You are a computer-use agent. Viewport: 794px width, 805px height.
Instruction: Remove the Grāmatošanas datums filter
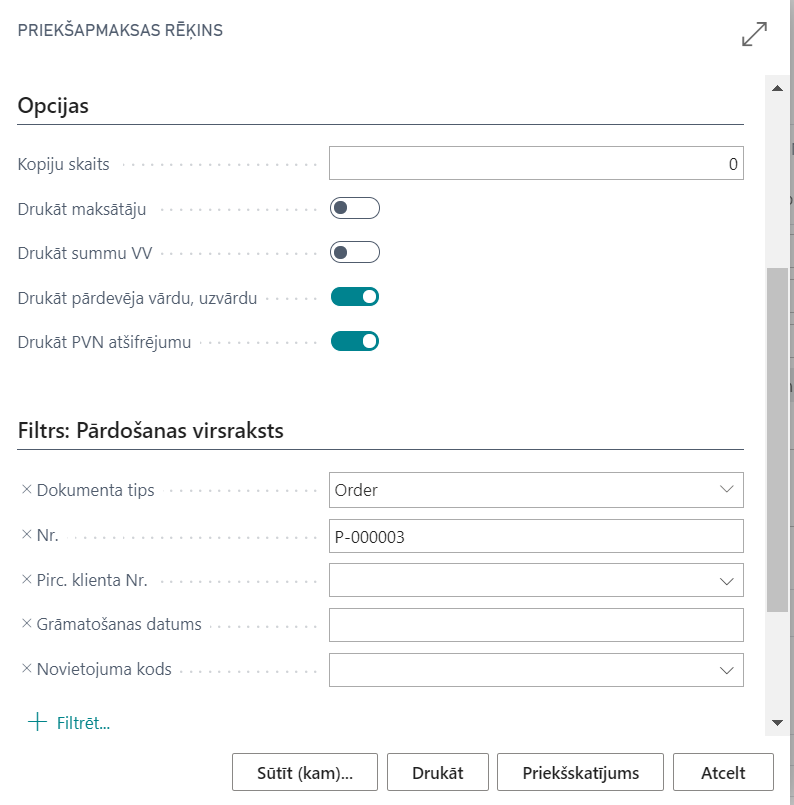tap(27, 623)
